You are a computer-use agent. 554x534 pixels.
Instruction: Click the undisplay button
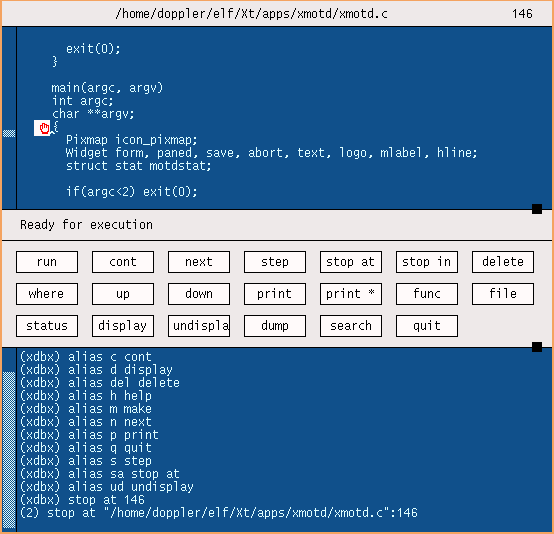(199, 326)
